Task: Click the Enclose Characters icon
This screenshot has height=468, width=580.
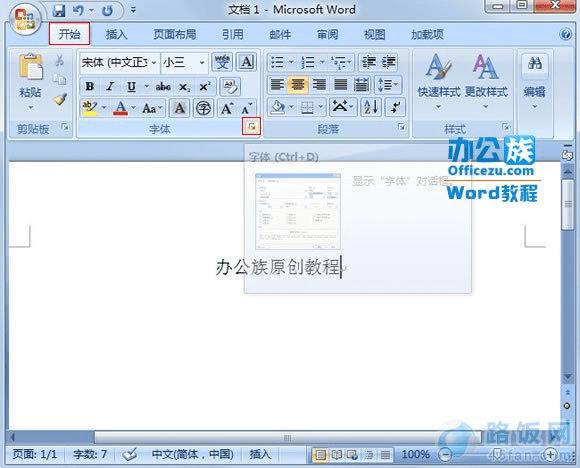Action: pos(203,108)
